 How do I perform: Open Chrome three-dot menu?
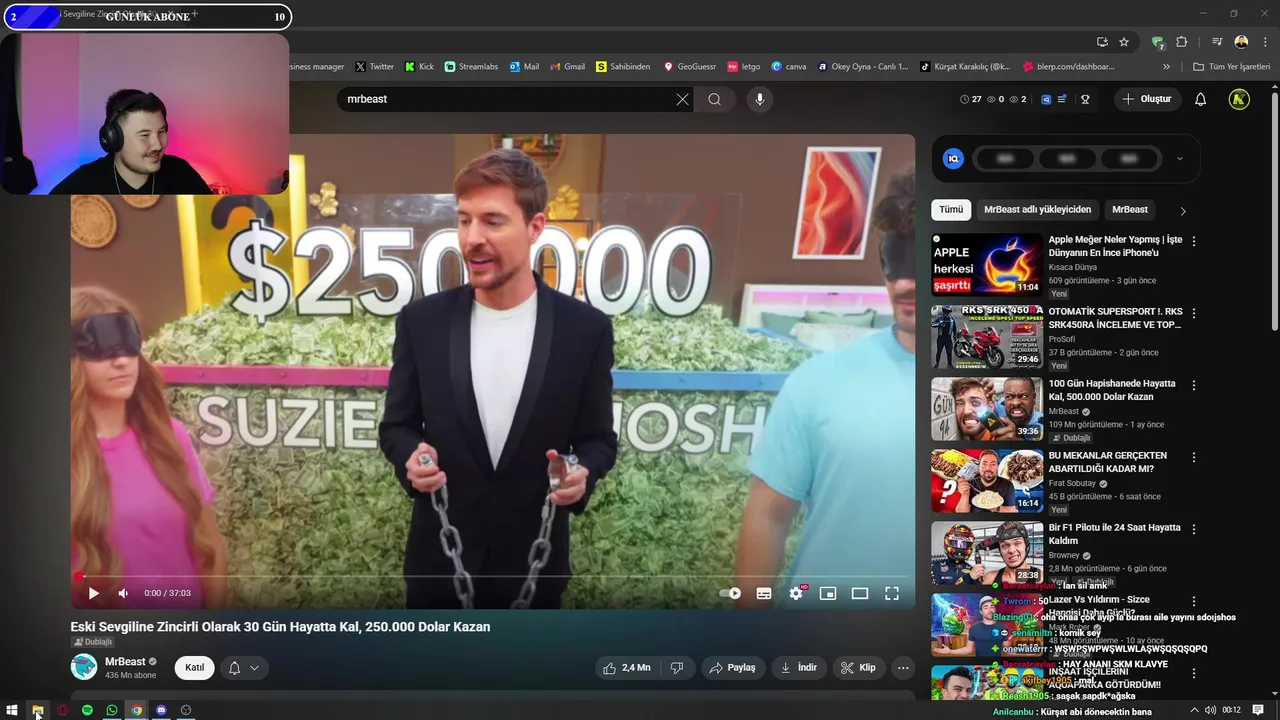pyautogui.click(x=1263, y=42)
